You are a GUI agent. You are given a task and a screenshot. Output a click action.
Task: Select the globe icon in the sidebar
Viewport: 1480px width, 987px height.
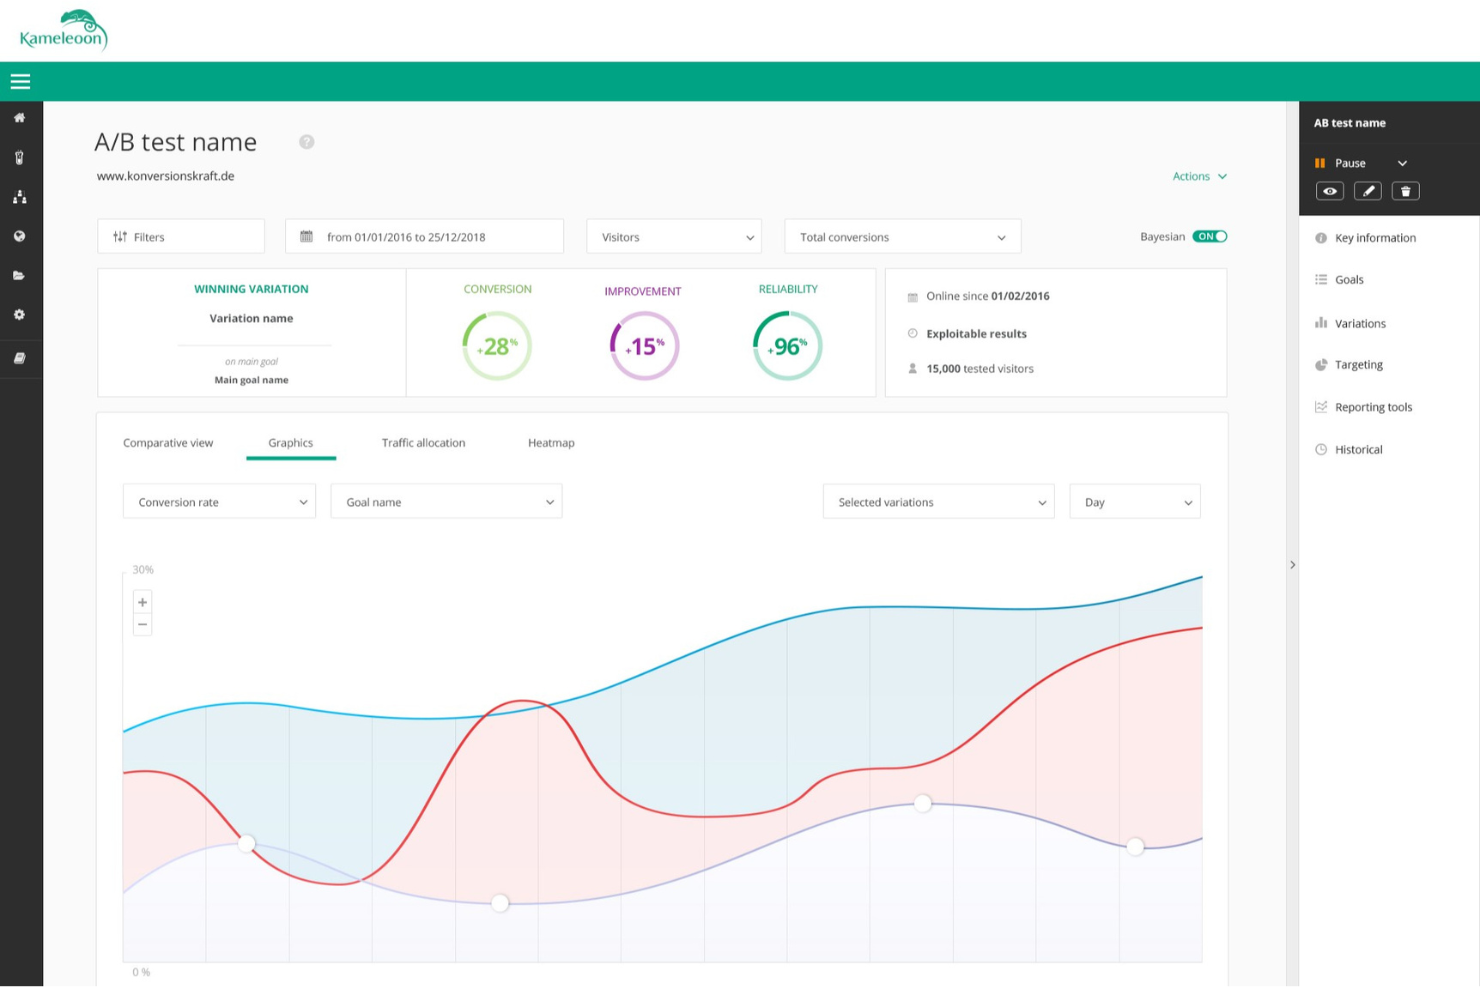(20, 236)
